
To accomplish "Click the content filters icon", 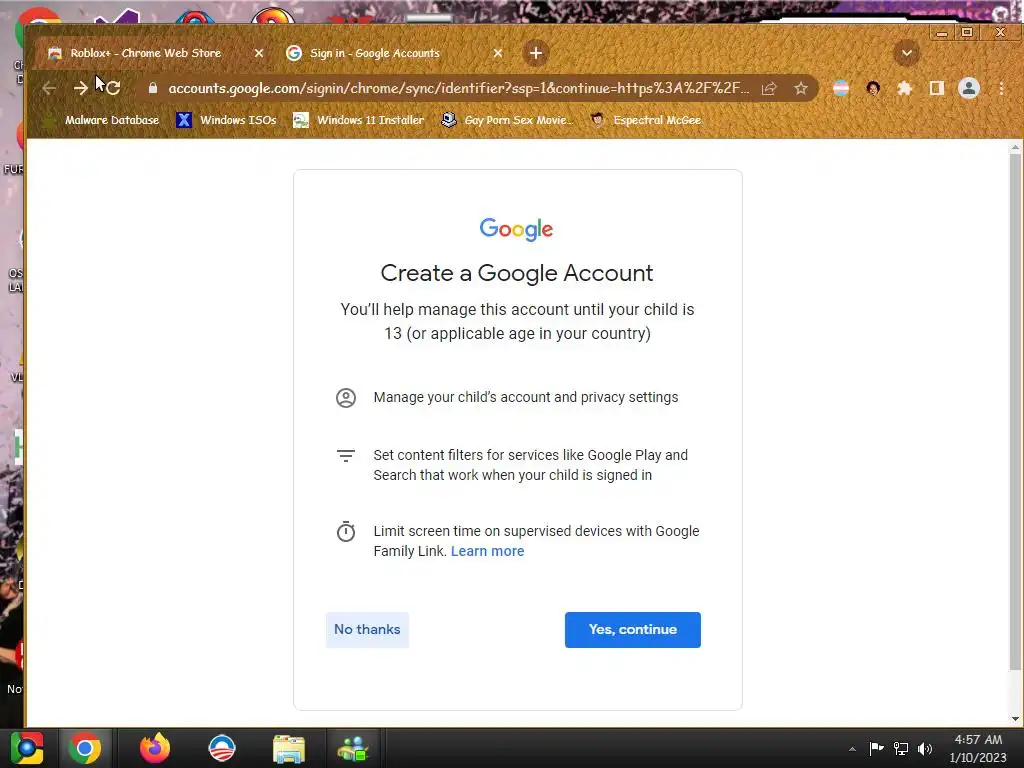I will coord(345,455).
